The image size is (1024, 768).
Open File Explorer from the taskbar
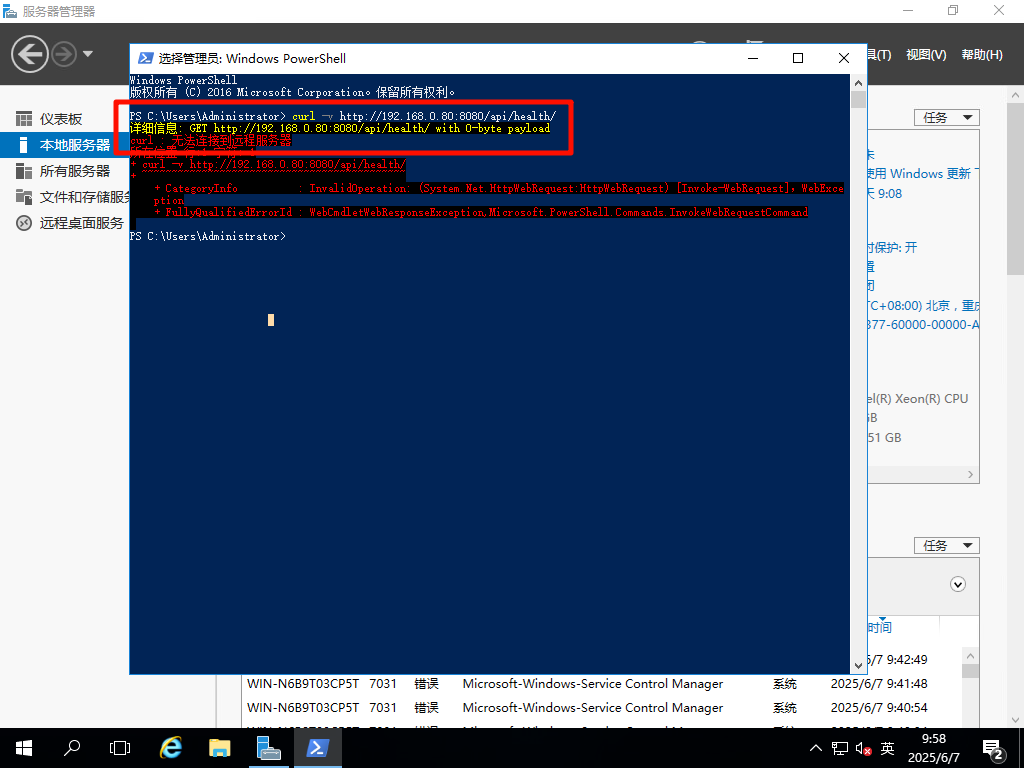pos(219,748)
